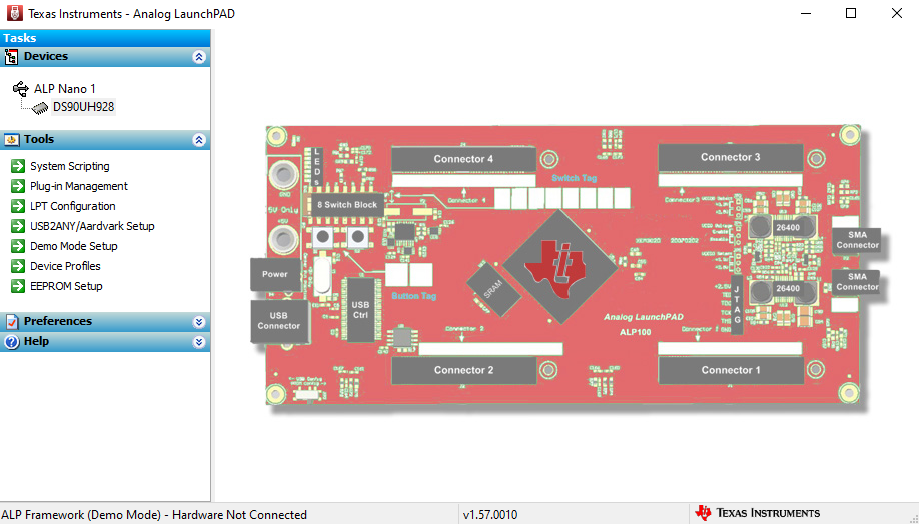Viewport: 919px width, 524px height.
Task: Select the ALP Nano 1 tree node
Action: (x=65, y=88)
